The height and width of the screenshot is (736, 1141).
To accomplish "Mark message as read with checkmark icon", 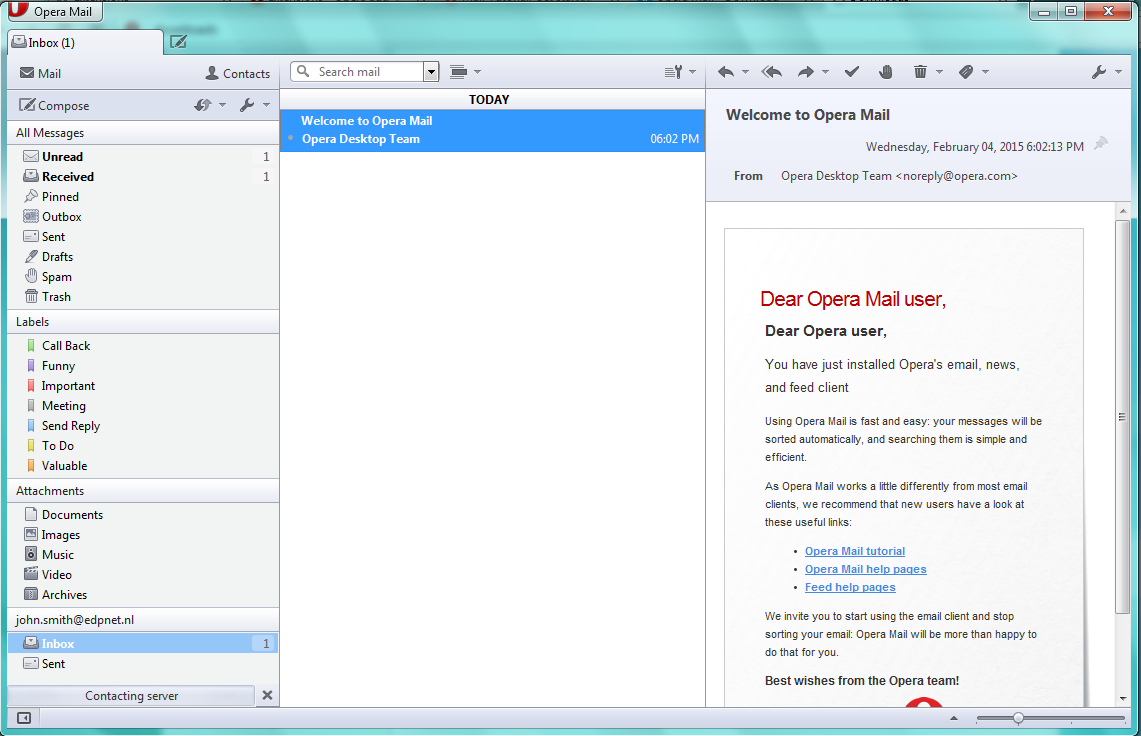I will click(851, 72).
